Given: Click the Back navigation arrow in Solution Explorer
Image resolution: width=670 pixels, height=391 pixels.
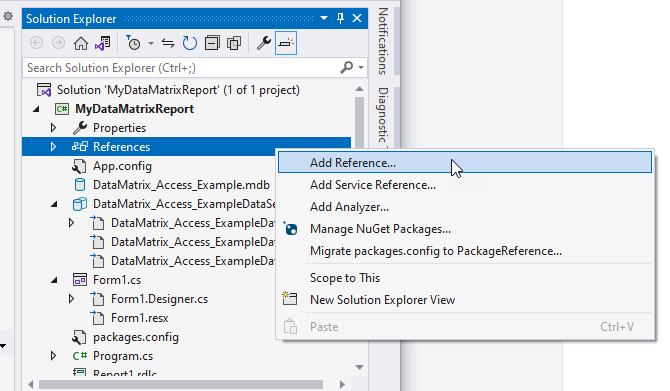Looking at the screenshot, I should point(36,43).
